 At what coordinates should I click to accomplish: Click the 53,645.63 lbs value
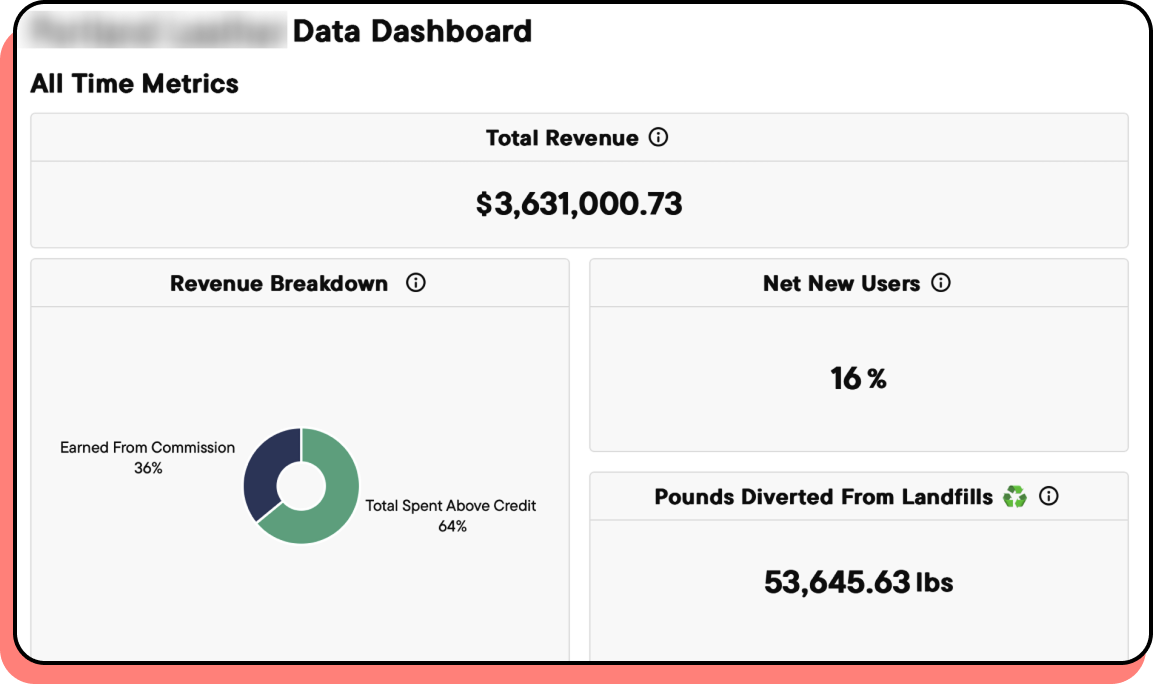click(x=858, y=582)
